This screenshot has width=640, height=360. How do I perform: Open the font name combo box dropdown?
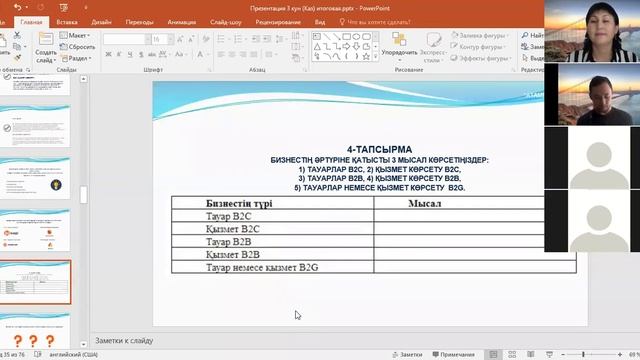pyautogui.click(x=147, y=39)
